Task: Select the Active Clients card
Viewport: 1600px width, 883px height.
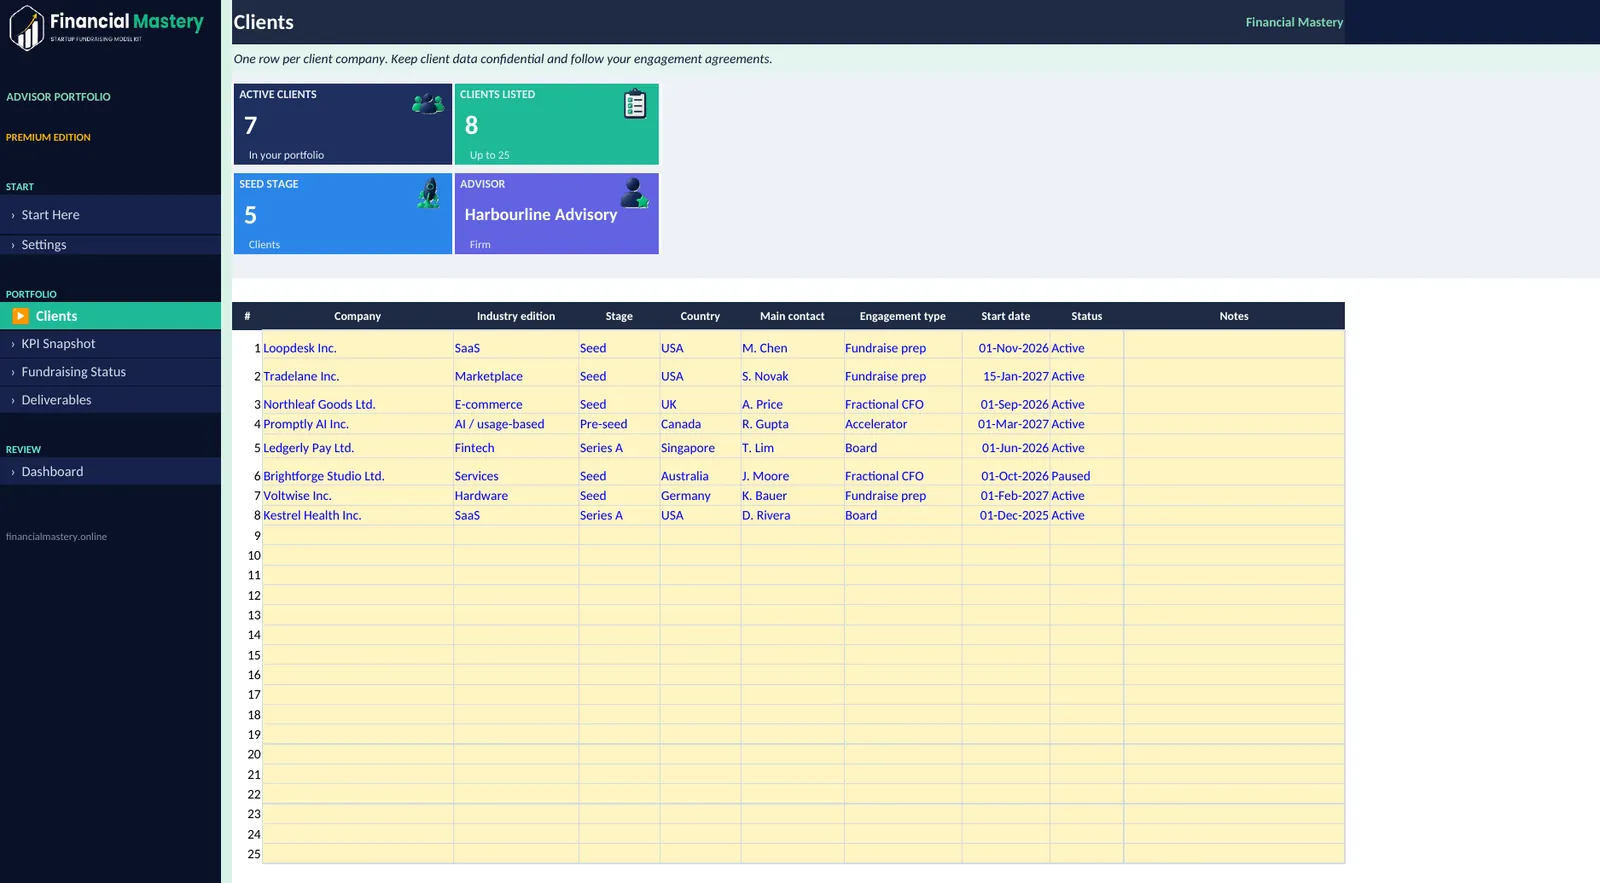Action: (x=343, y=124)
